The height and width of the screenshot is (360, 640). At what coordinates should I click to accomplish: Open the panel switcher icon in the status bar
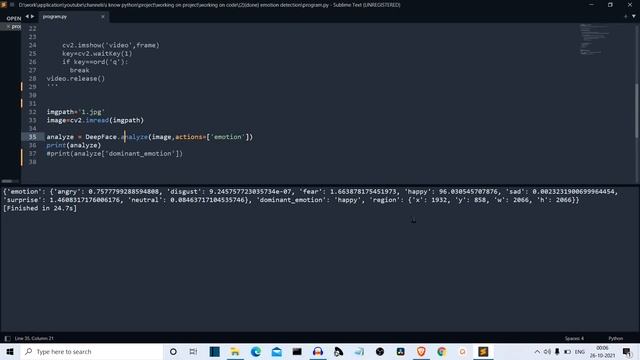(7, 338)
